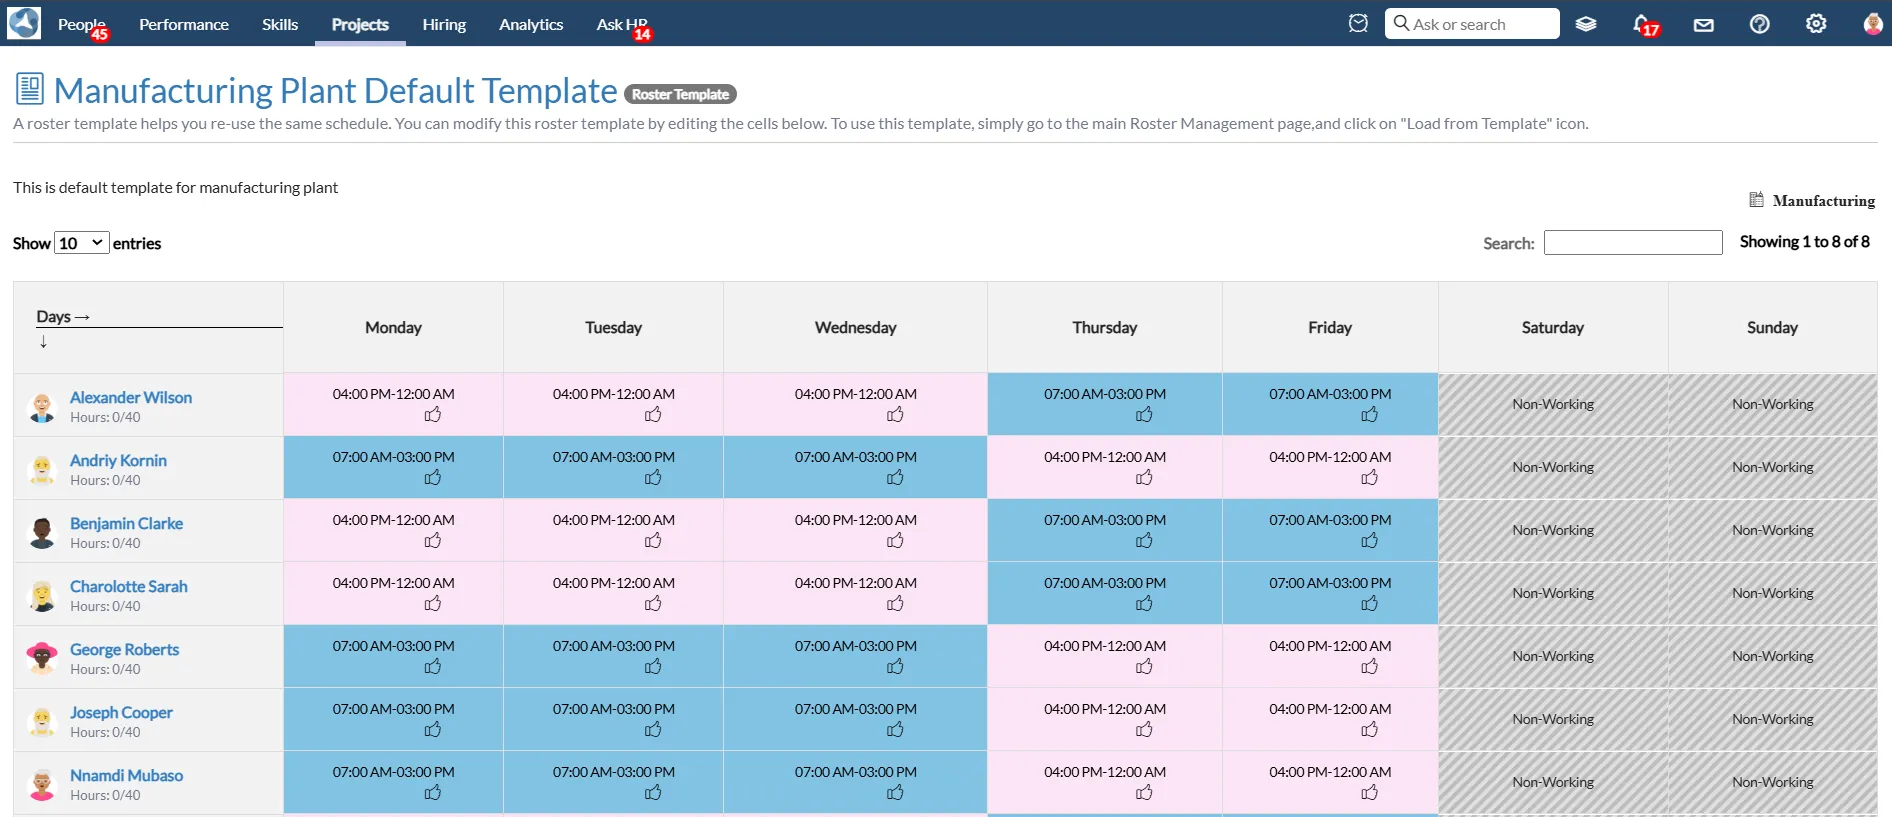Click the Ask or search box
The width and height of the screenshot is (1892, 817).
click(x=1472, y=24)
